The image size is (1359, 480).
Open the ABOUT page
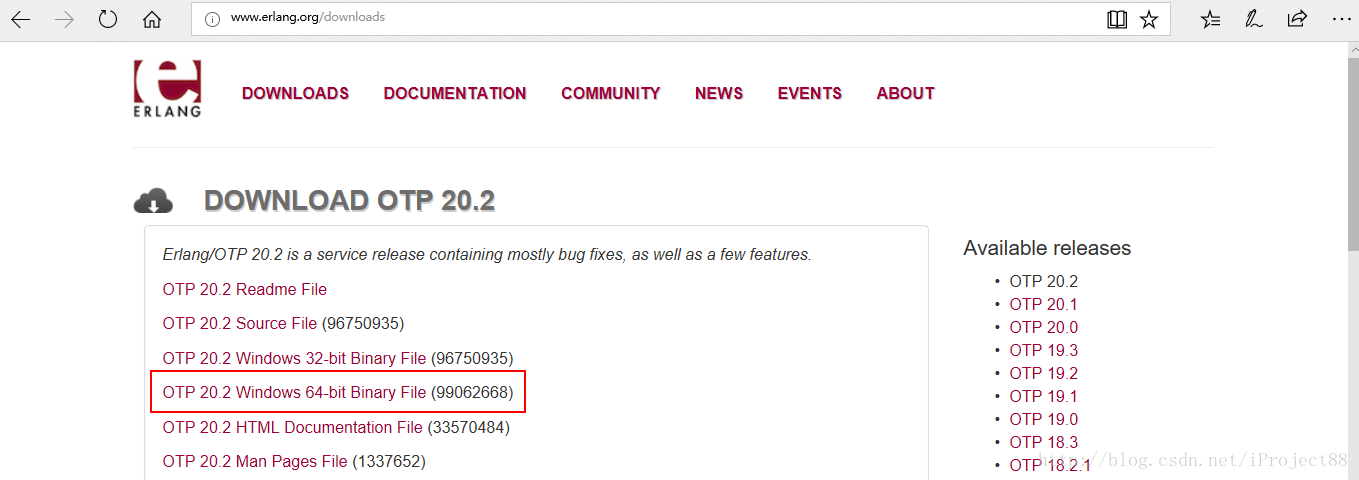coord(905,93)
